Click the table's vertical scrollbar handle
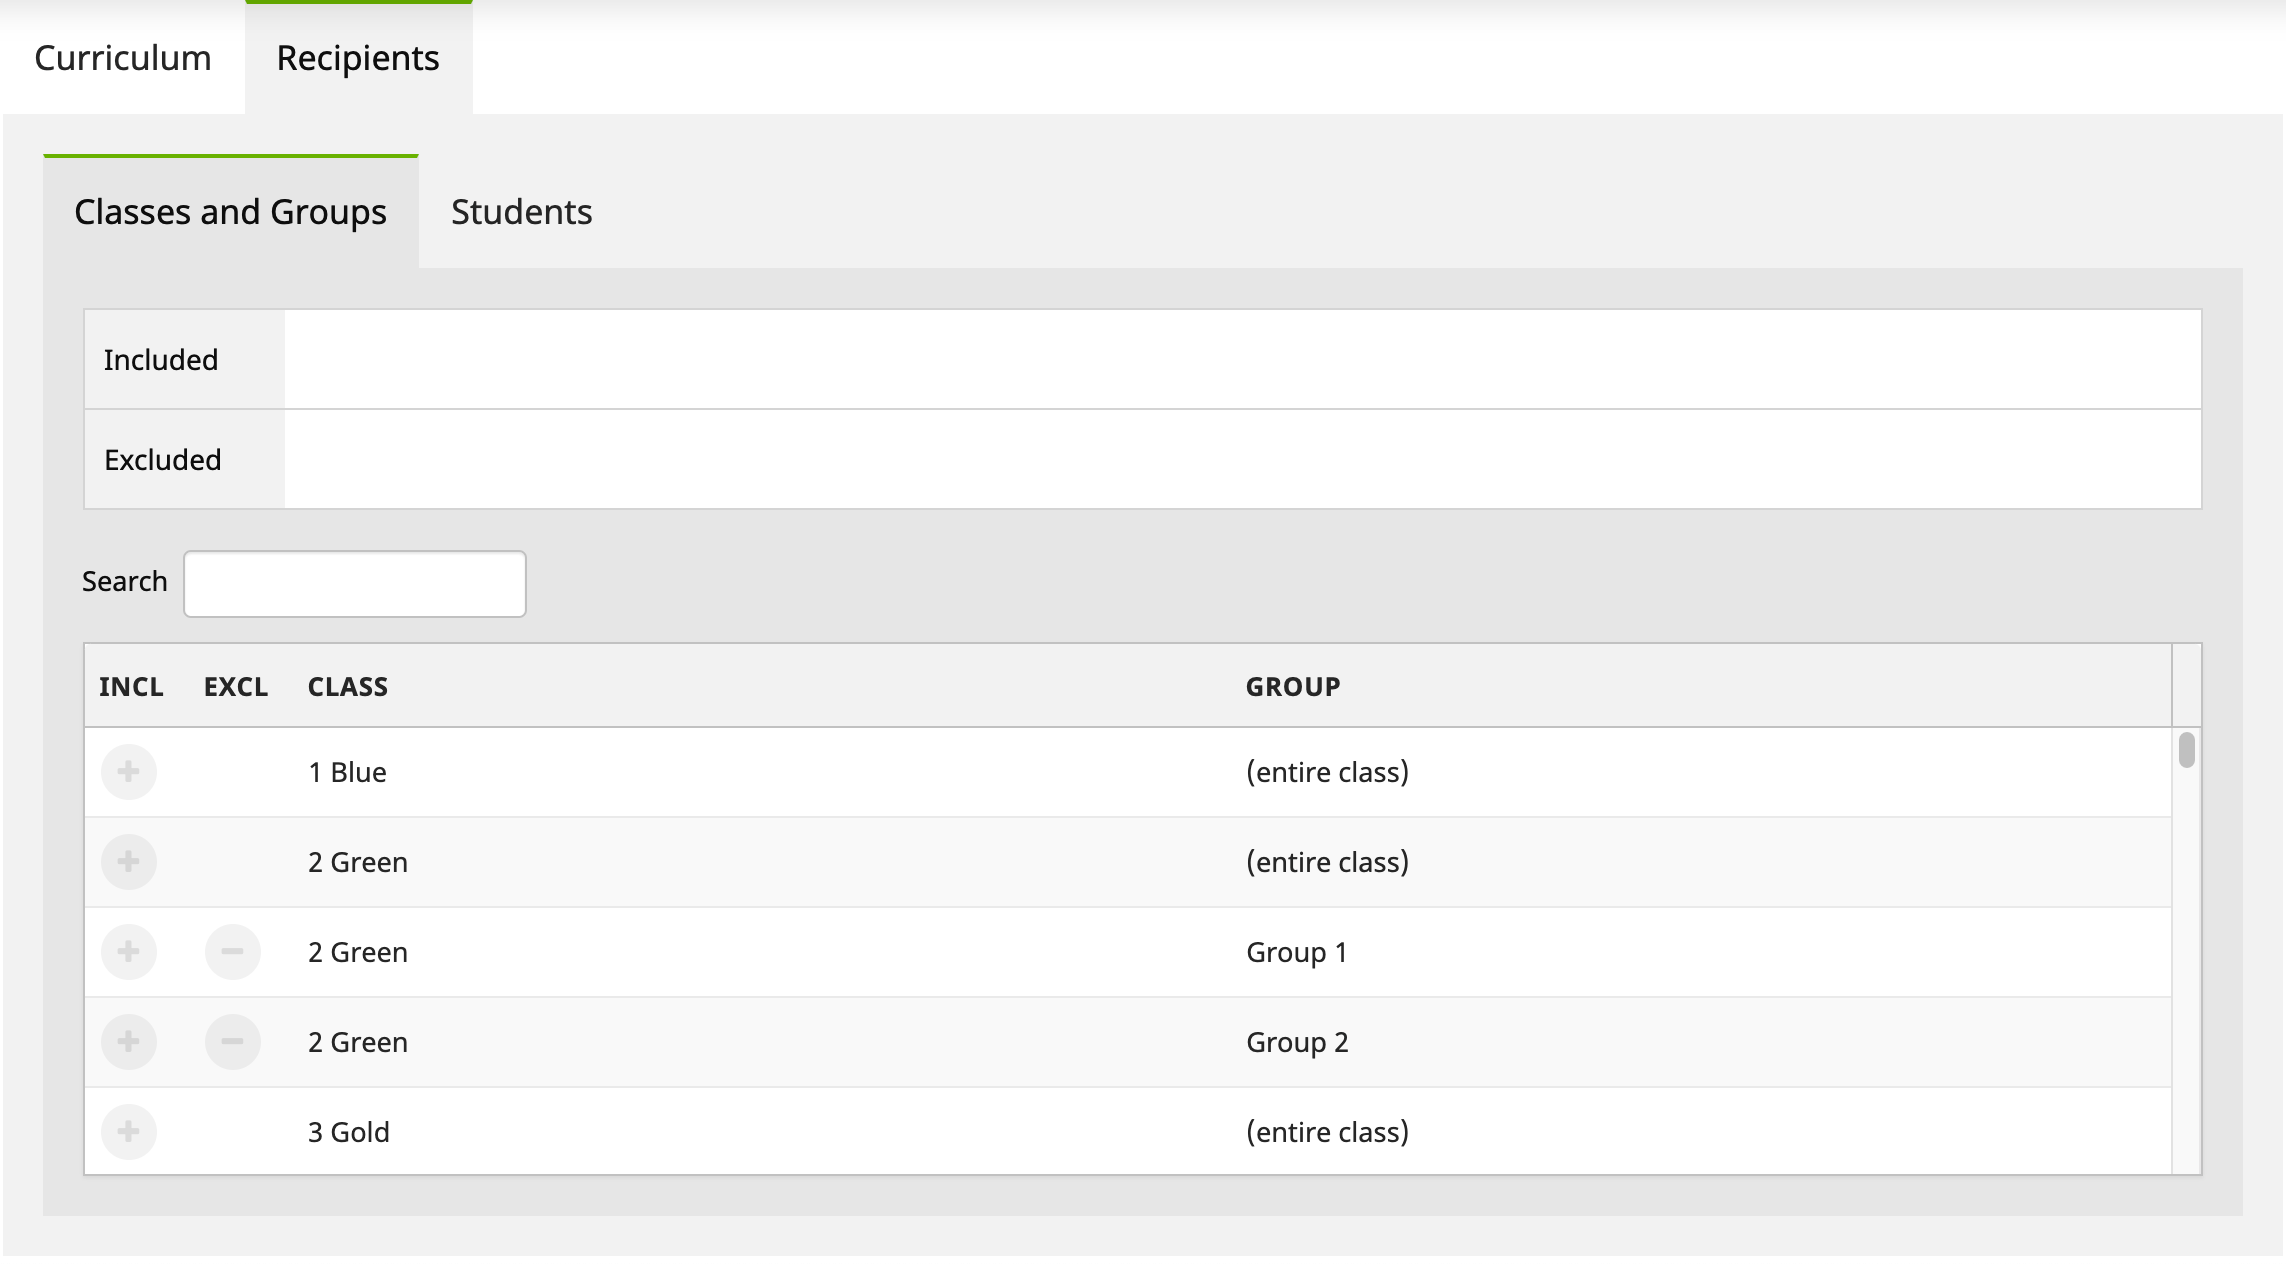 [2187, 750]
